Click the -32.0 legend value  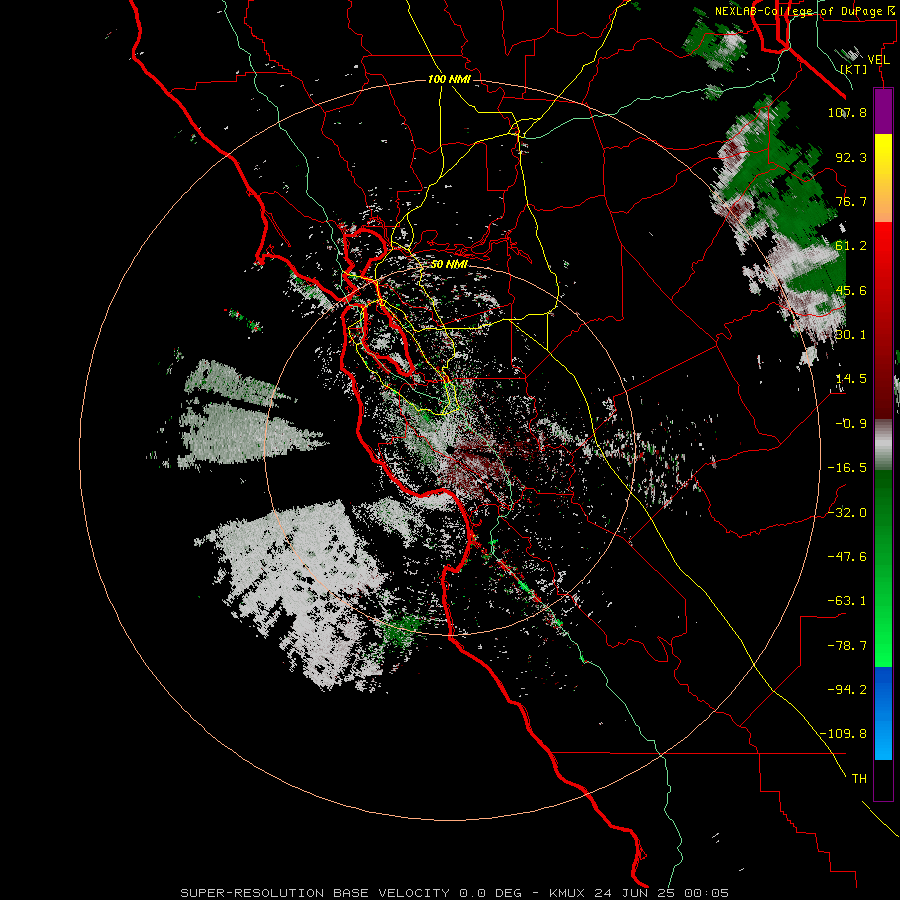[847, 513]
